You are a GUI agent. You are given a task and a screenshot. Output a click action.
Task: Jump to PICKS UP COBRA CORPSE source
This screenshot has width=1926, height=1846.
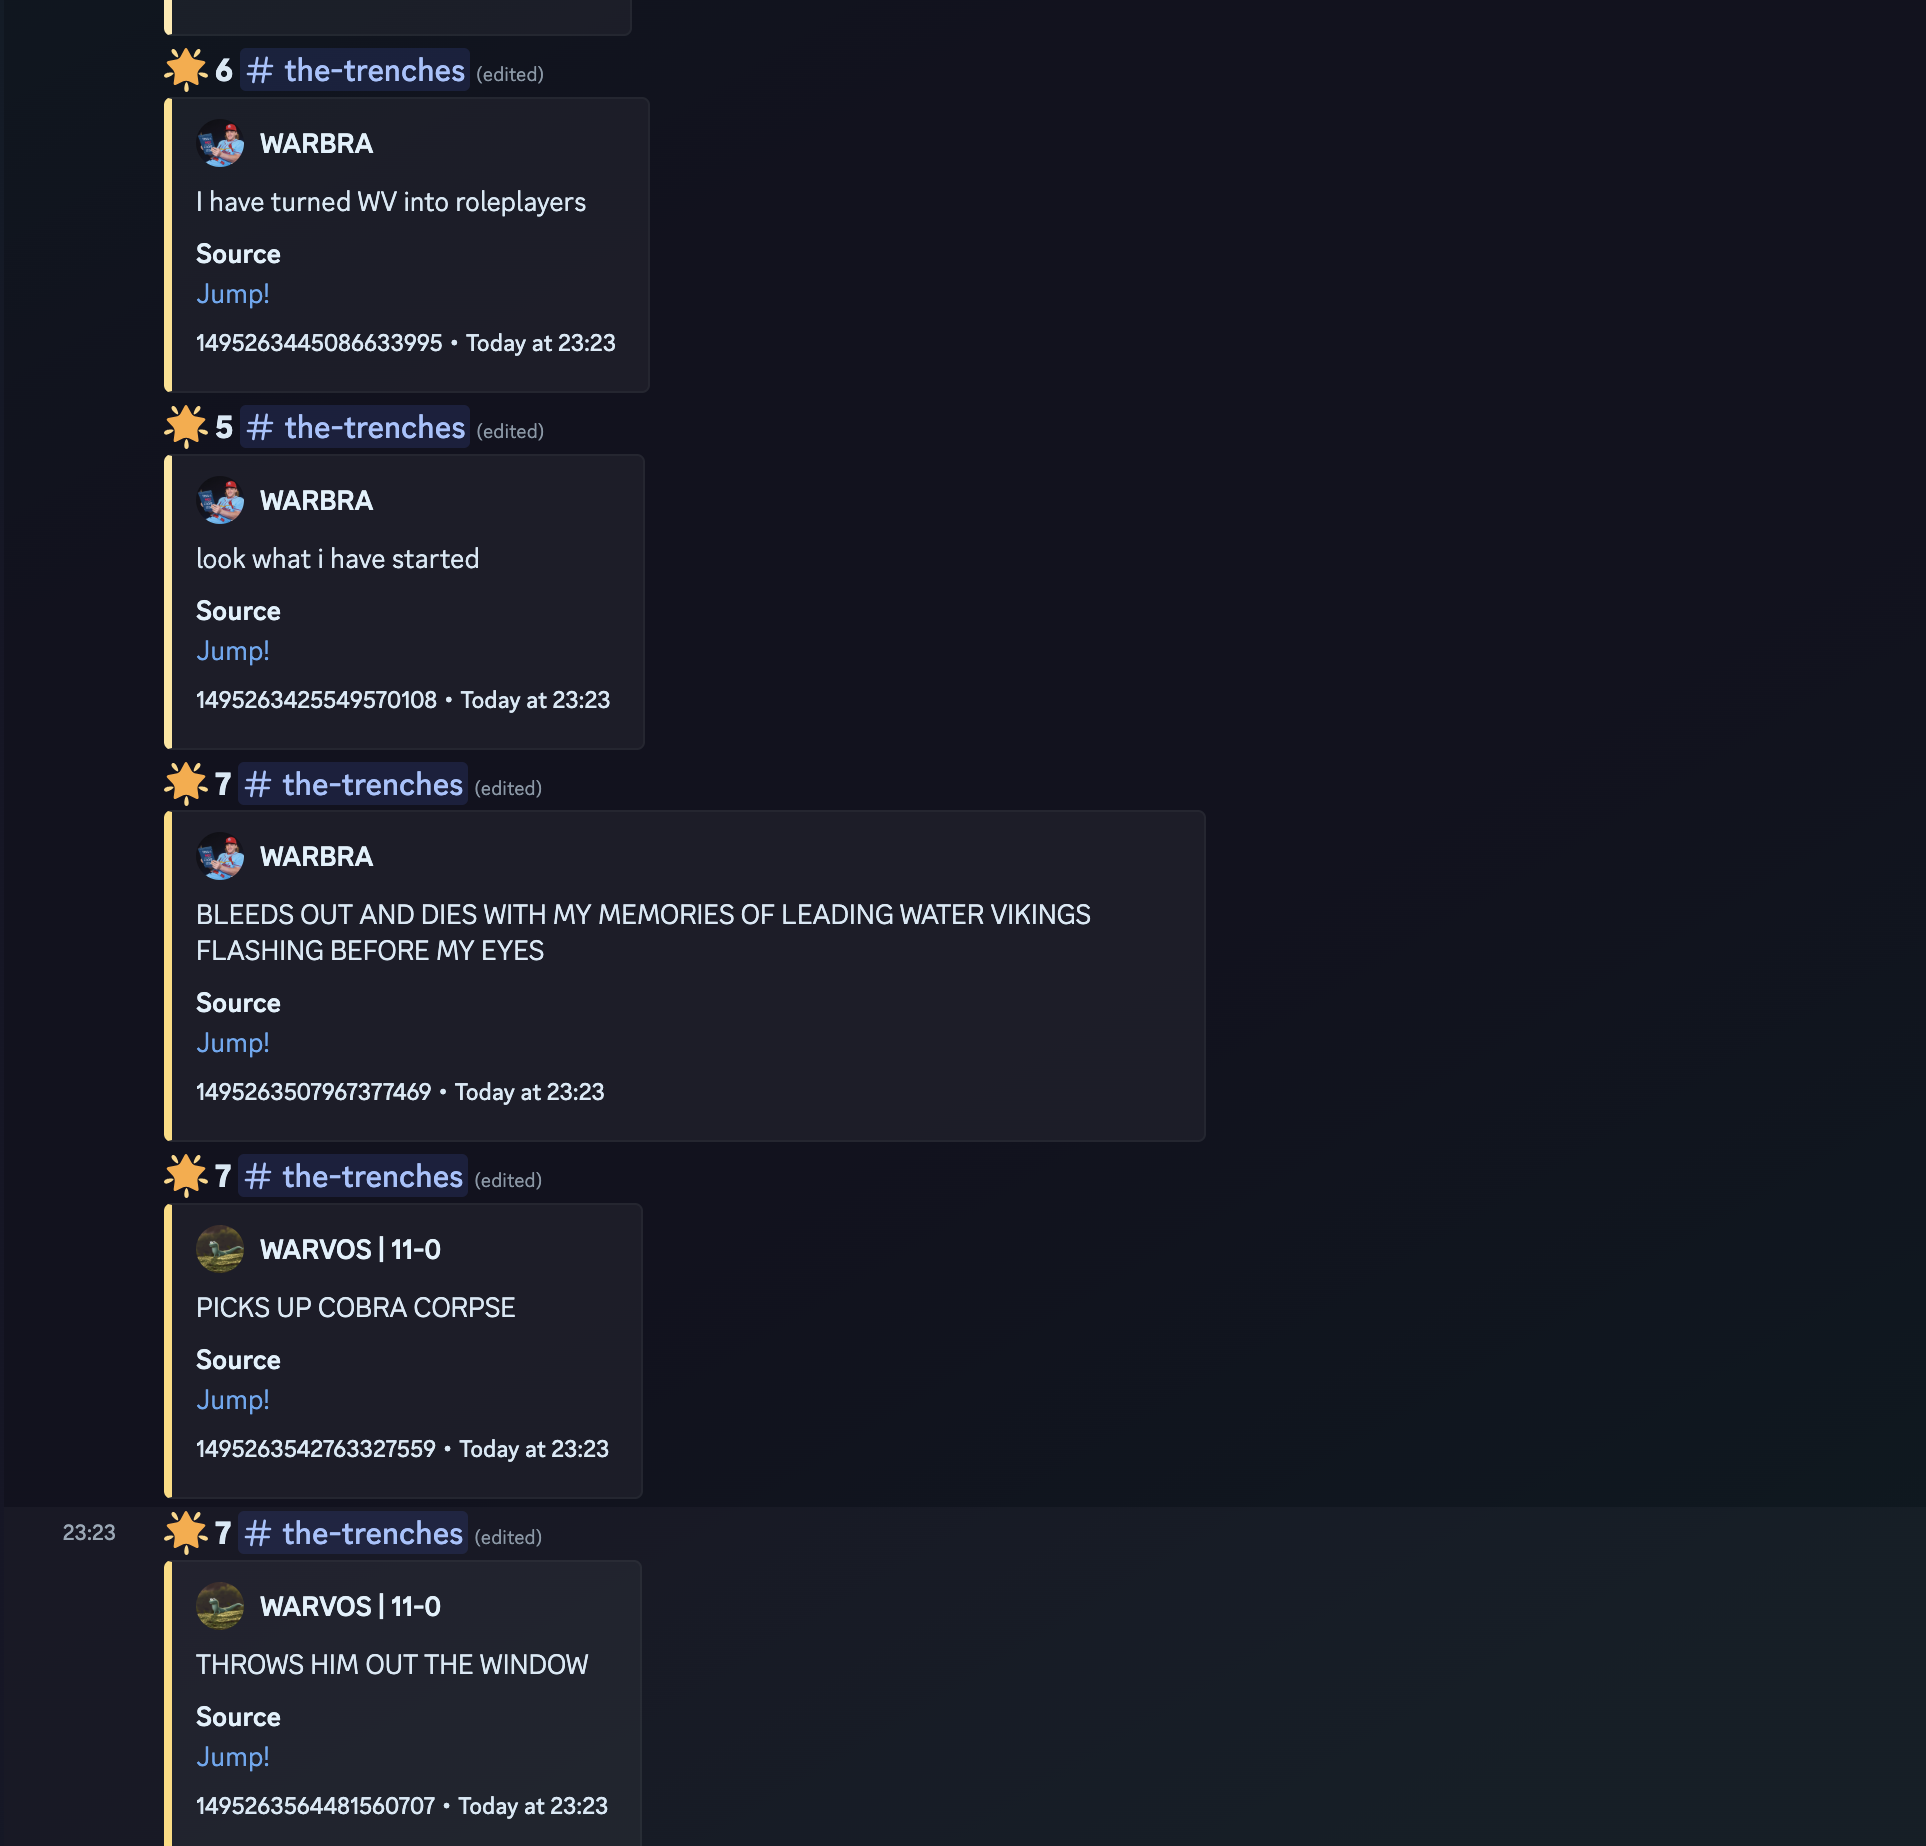coord(233,1400)
